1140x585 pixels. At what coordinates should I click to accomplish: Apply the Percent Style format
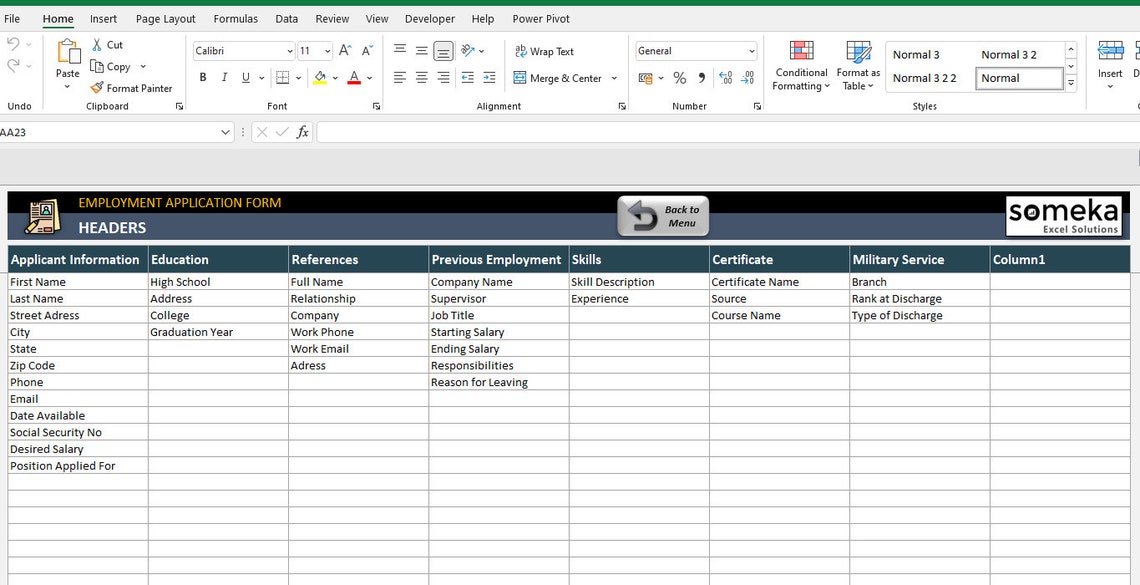click(679, 77)
